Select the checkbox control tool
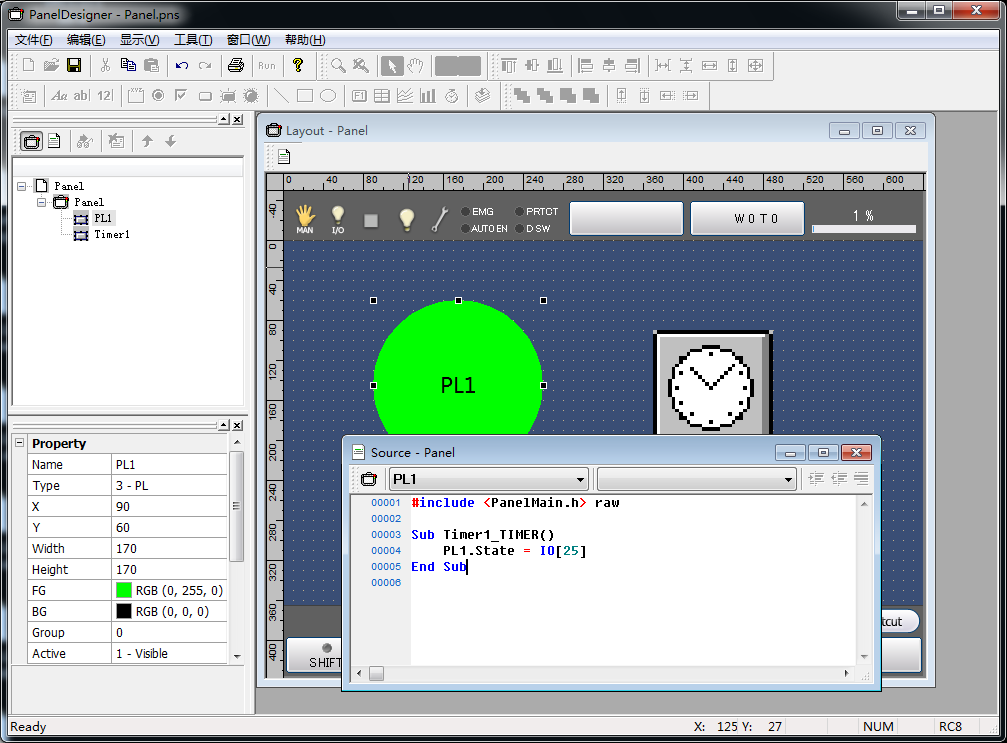 pos(181,96)
